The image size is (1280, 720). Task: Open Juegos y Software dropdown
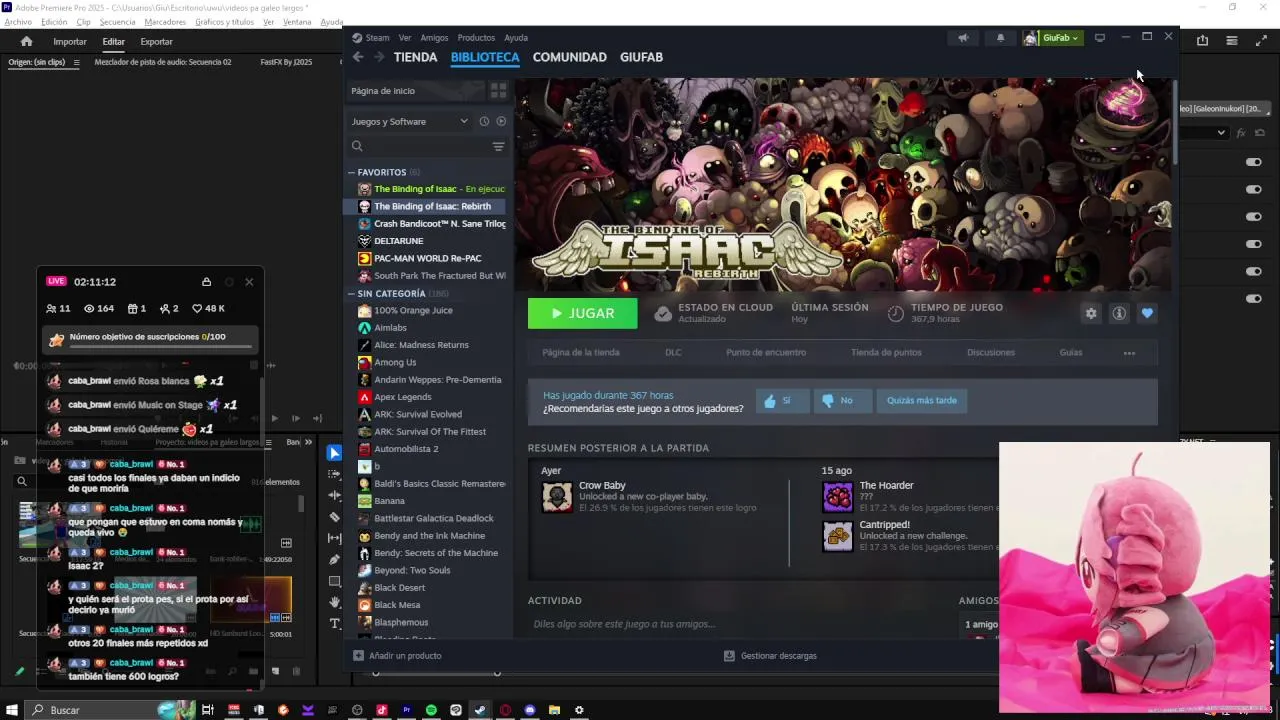[409, 121]
